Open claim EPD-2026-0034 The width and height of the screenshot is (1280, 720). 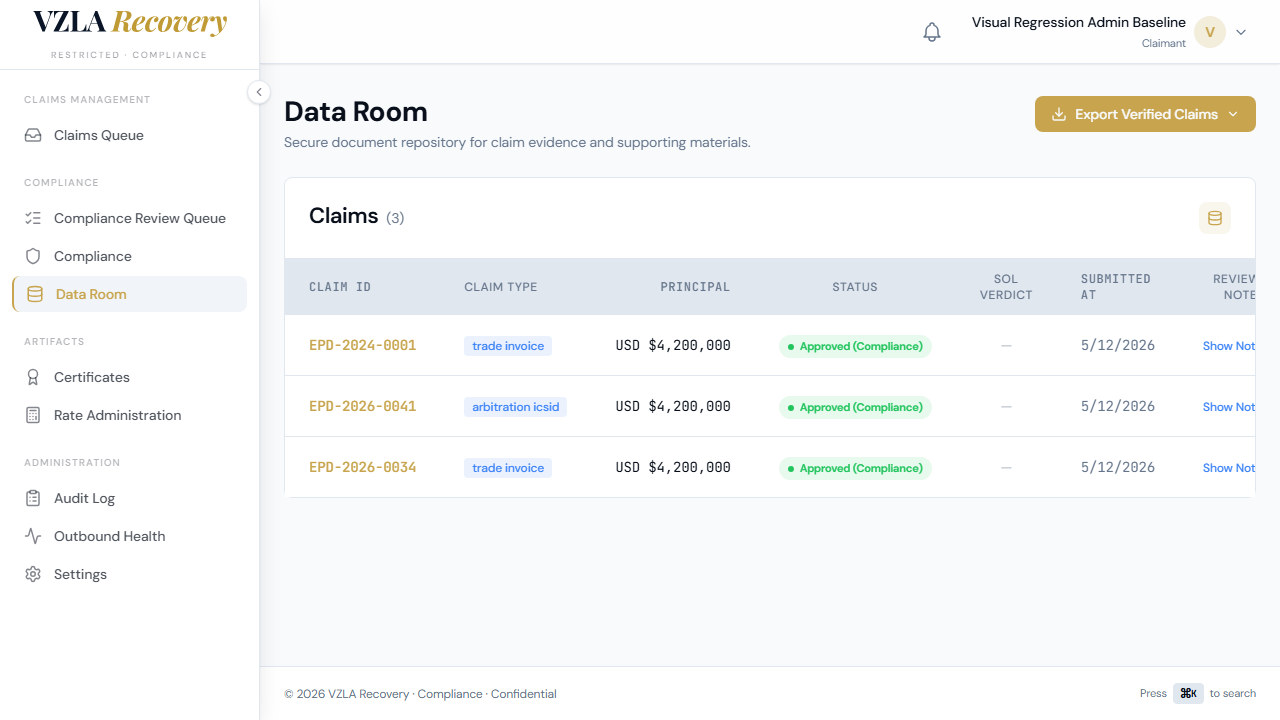(362, 467)
